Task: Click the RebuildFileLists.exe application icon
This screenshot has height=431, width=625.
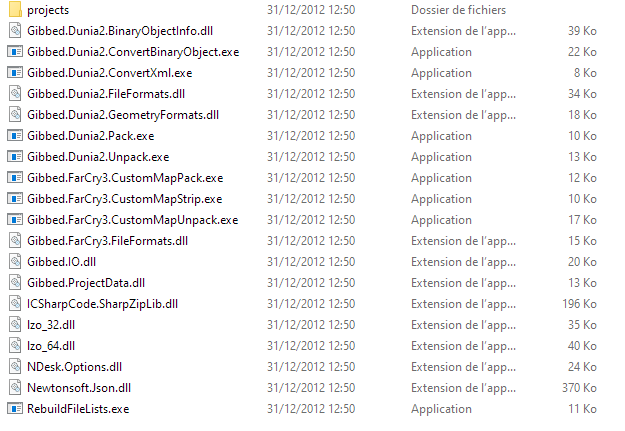Action: click(15, 409)
